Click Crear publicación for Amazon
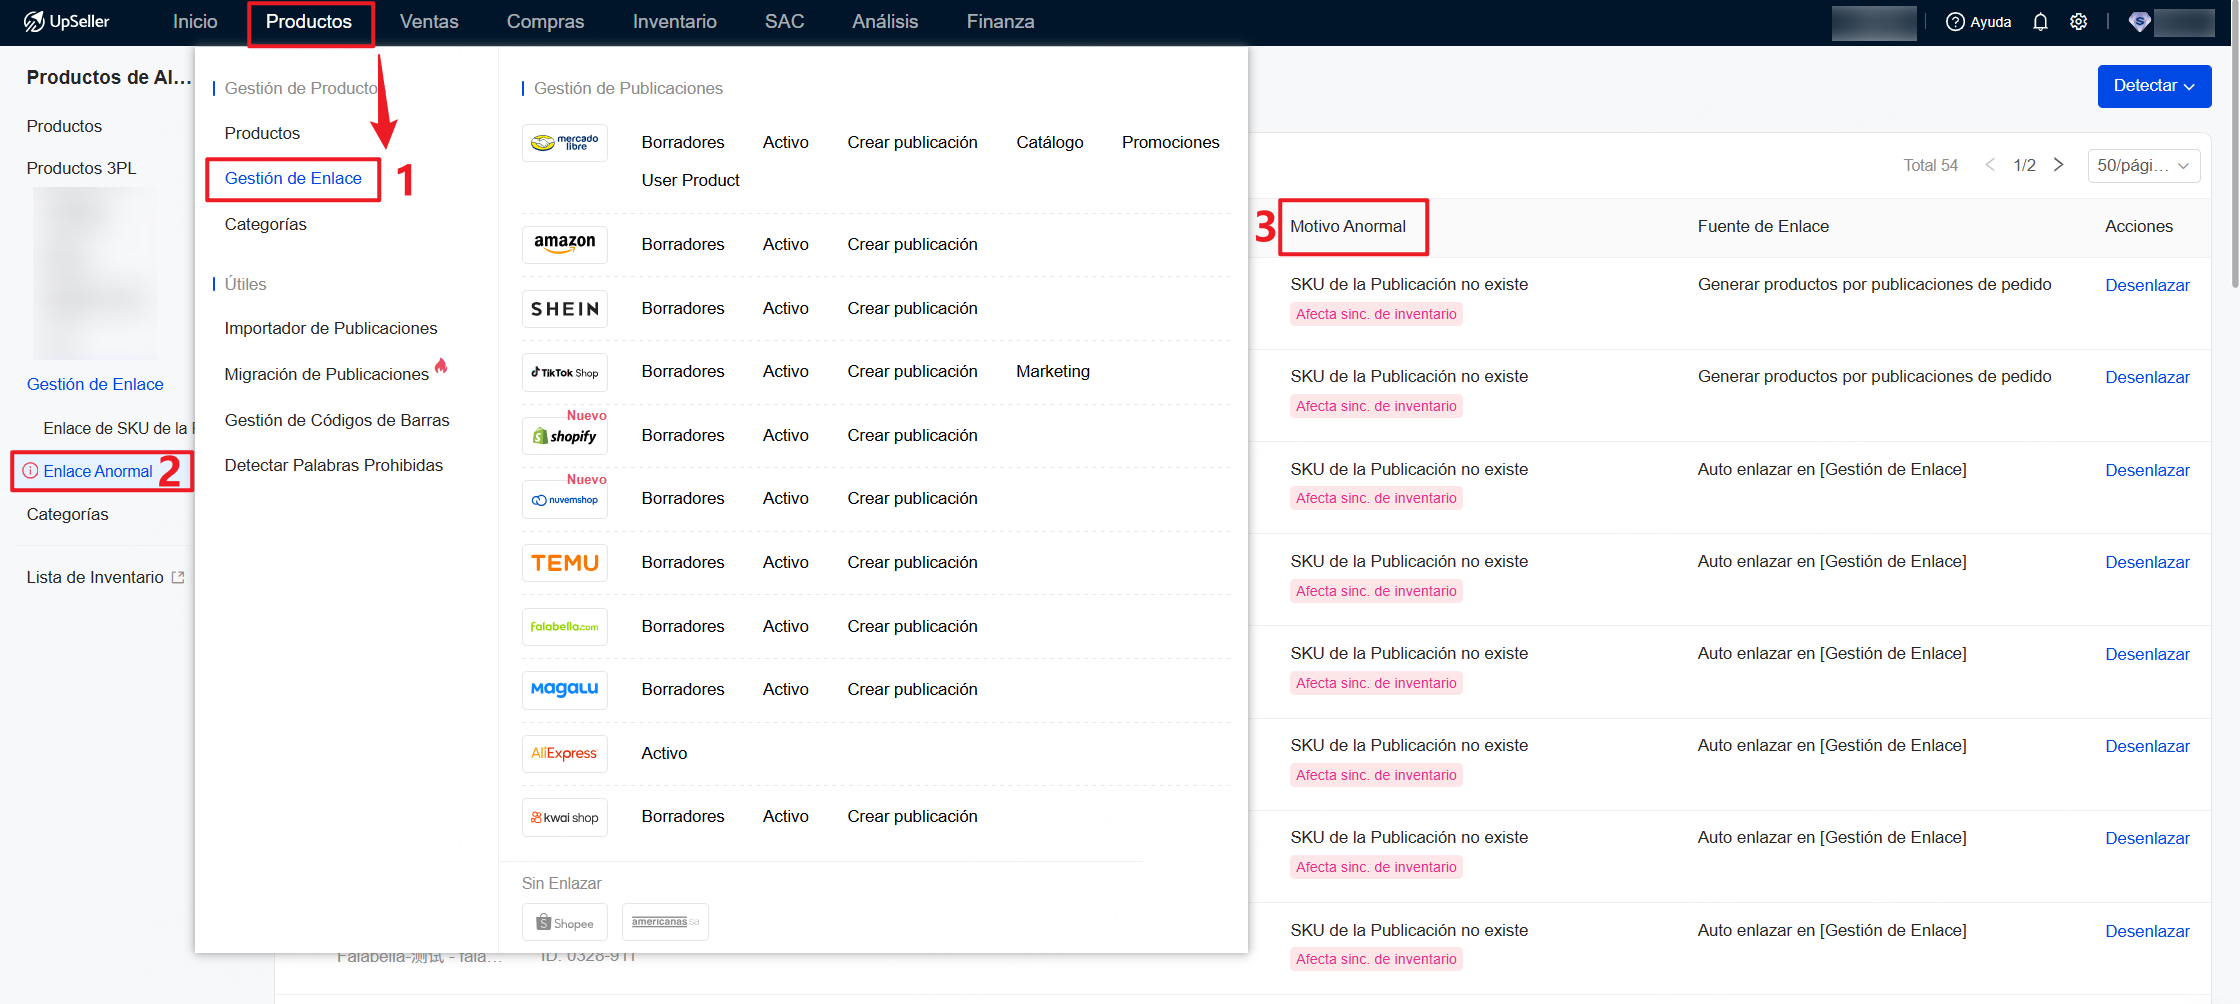Viewport: 2240px width, 1004px height. point(912,244)
